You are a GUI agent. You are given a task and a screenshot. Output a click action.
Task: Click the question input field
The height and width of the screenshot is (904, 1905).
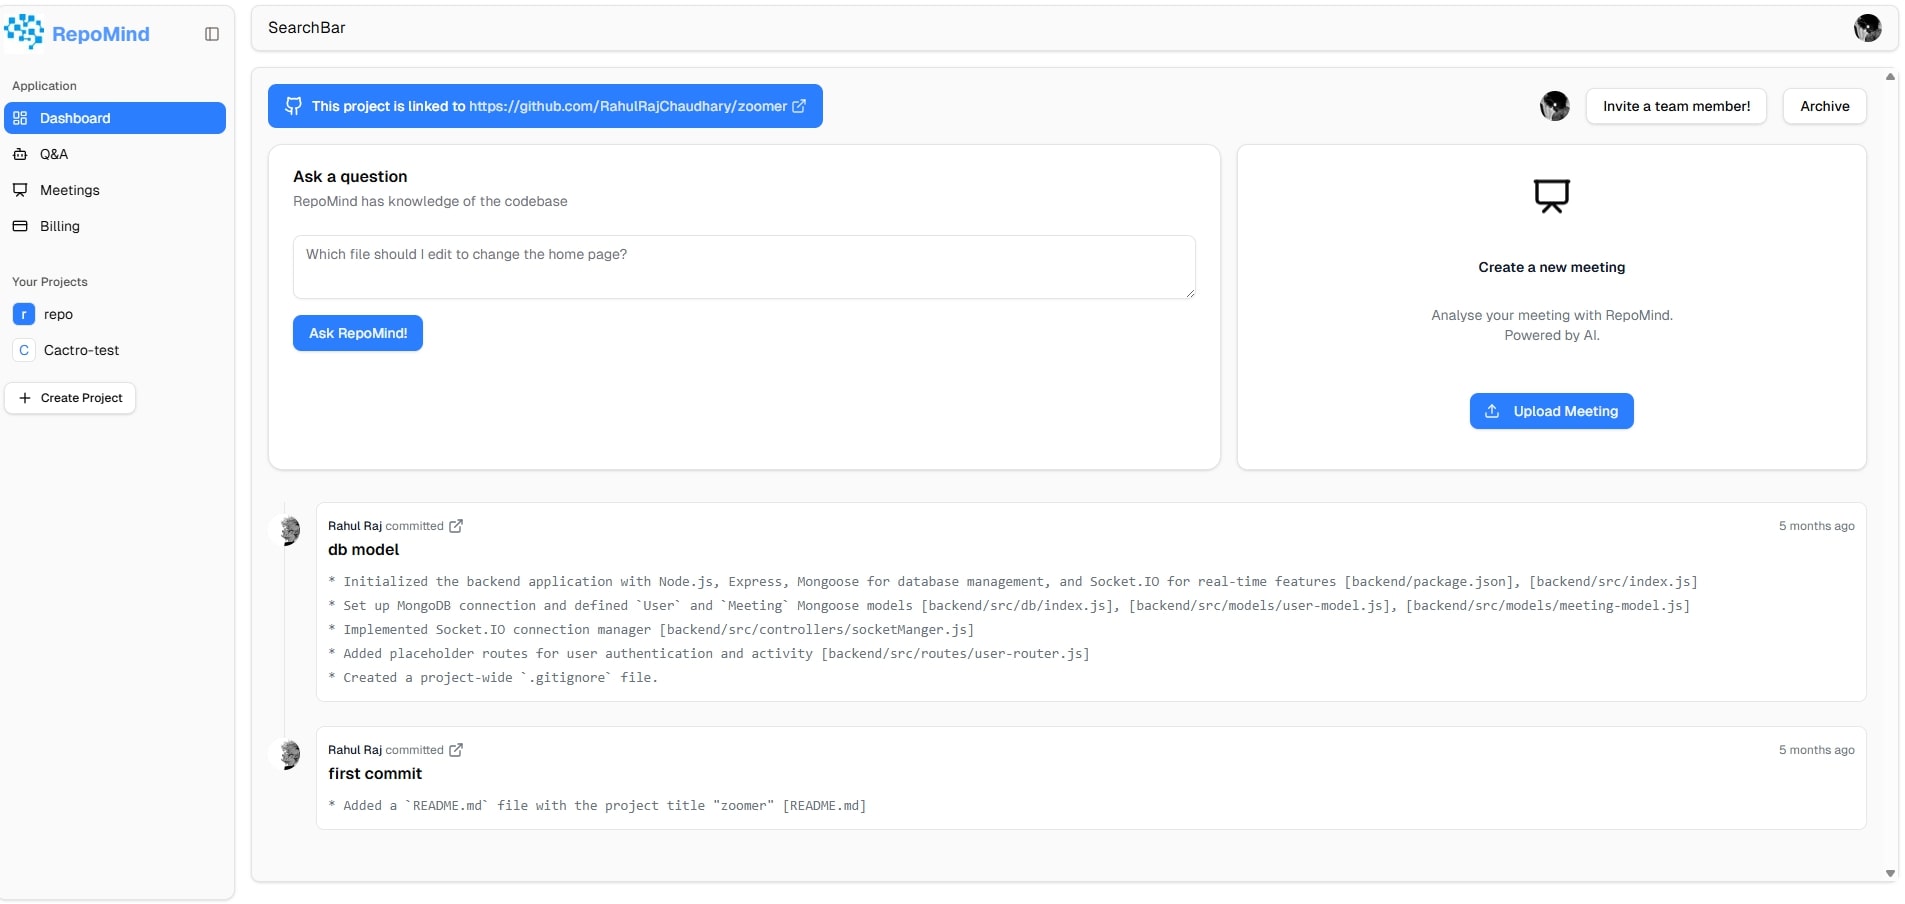743,267
